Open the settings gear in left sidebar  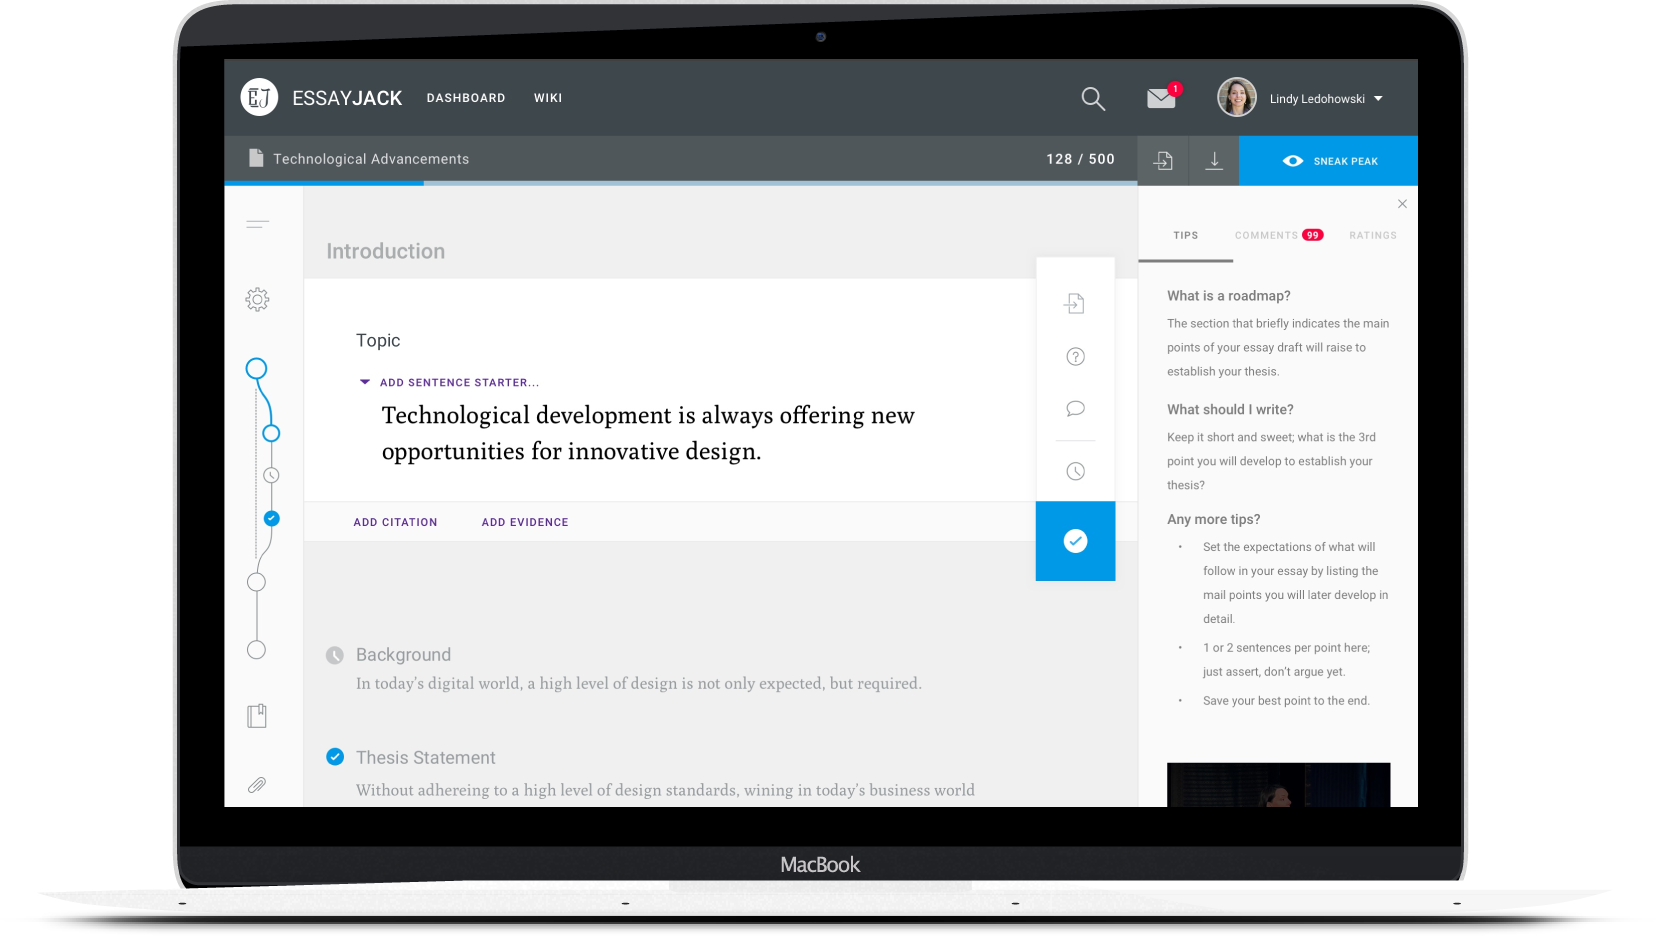(257, 299)
